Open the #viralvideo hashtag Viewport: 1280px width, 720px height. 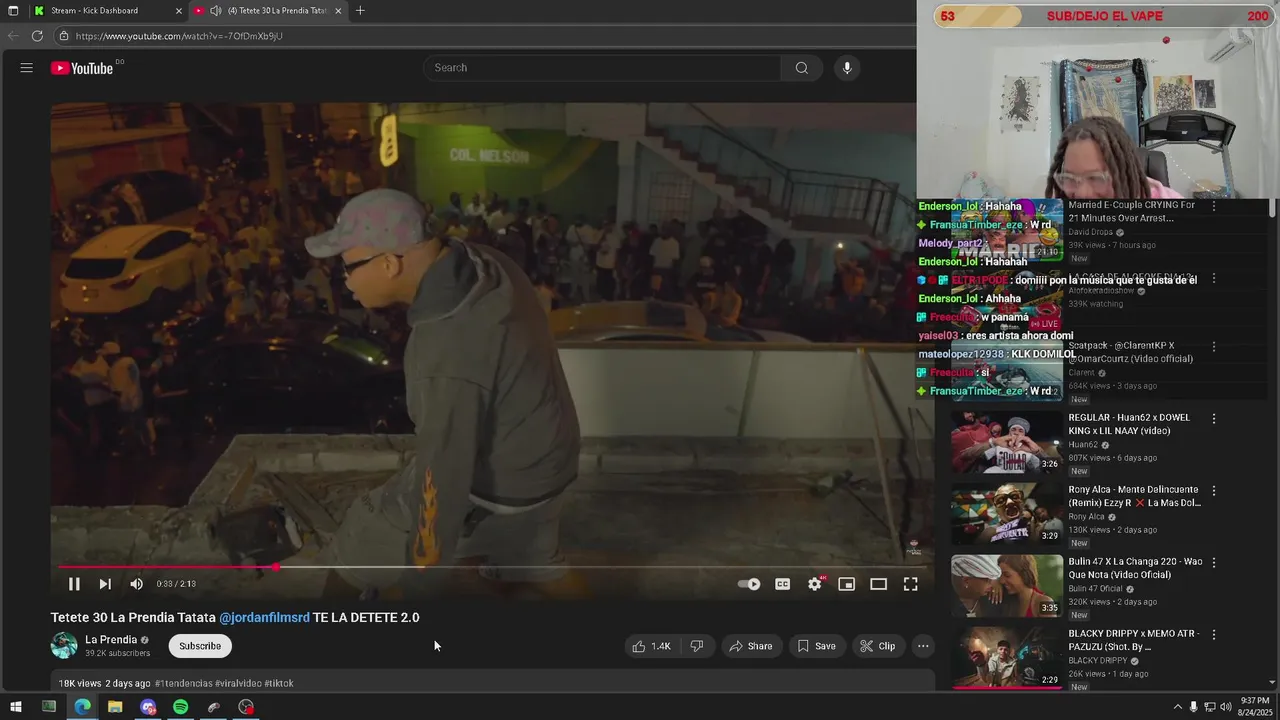click(238, 684)
